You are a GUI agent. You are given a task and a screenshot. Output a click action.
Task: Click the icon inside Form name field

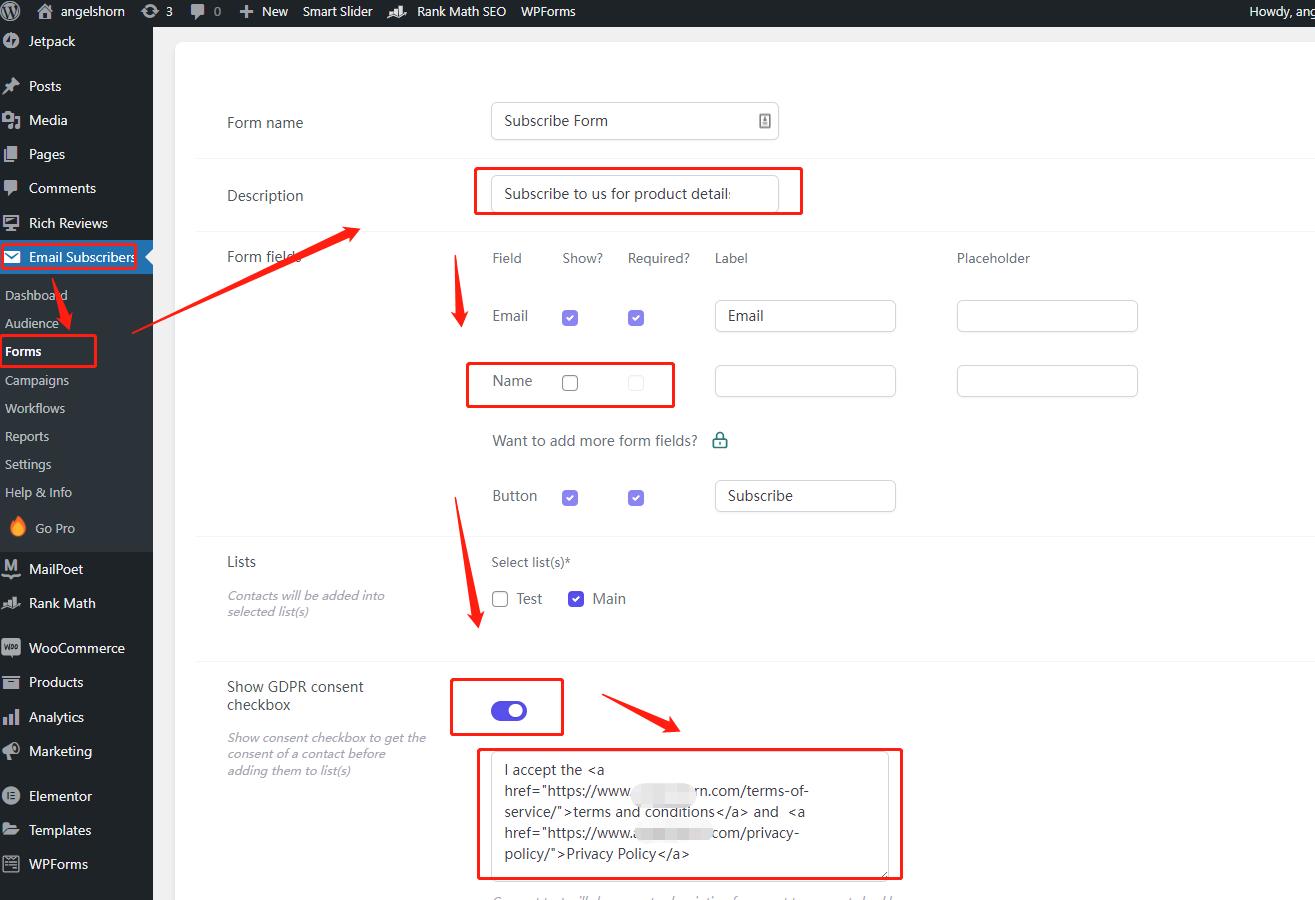765,121
